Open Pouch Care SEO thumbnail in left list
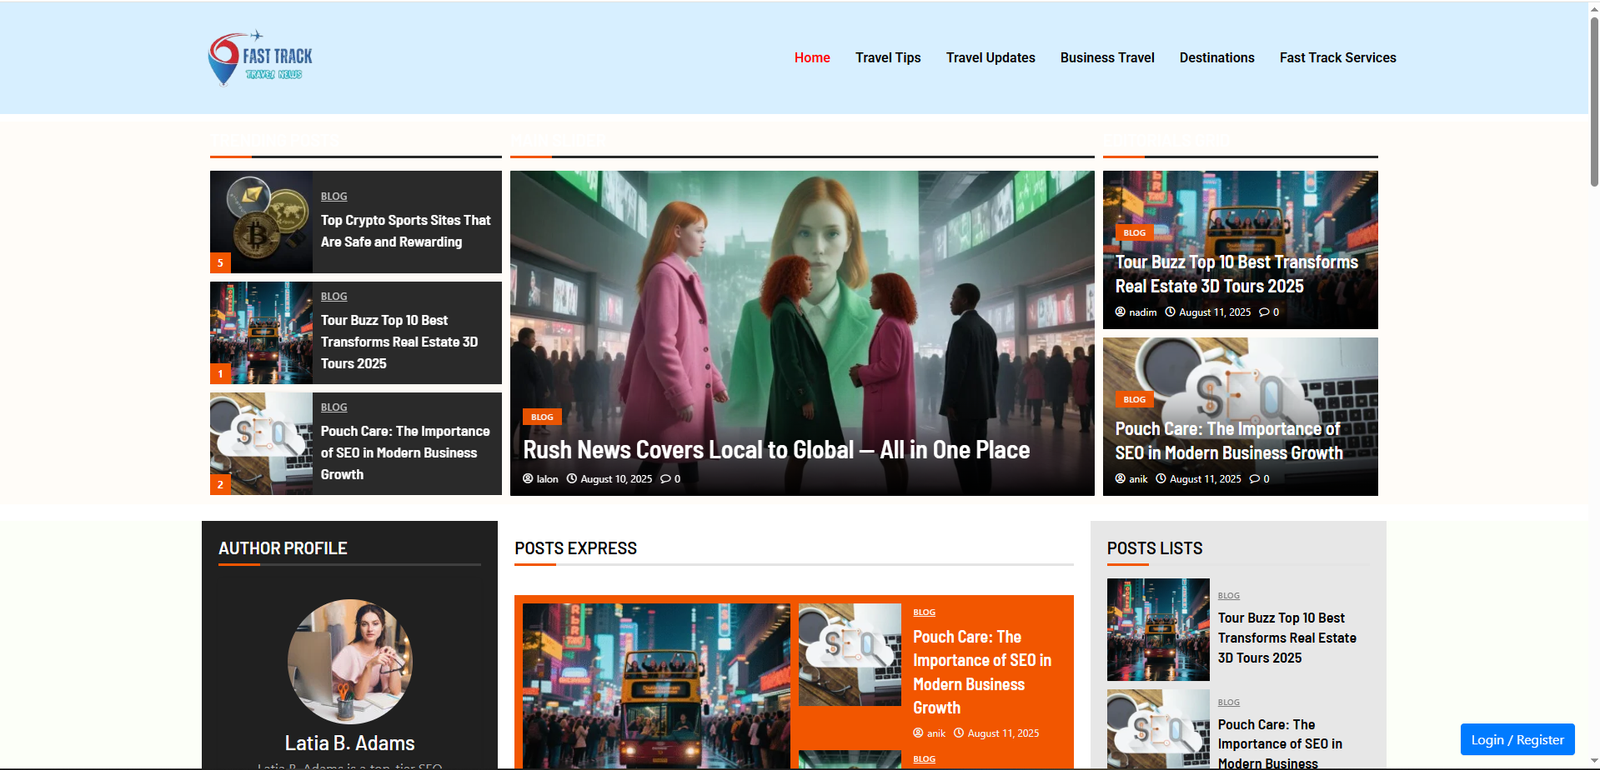Viewport: 1600px width, 770px height. (261, 444)
